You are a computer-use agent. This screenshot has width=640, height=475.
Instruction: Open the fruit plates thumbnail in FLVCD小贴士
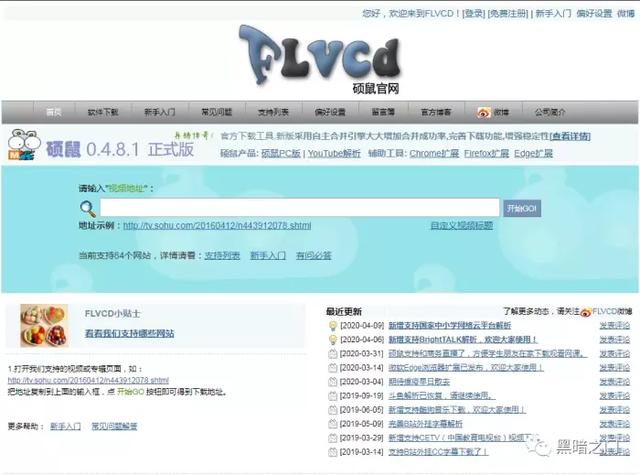coord(44,325)
